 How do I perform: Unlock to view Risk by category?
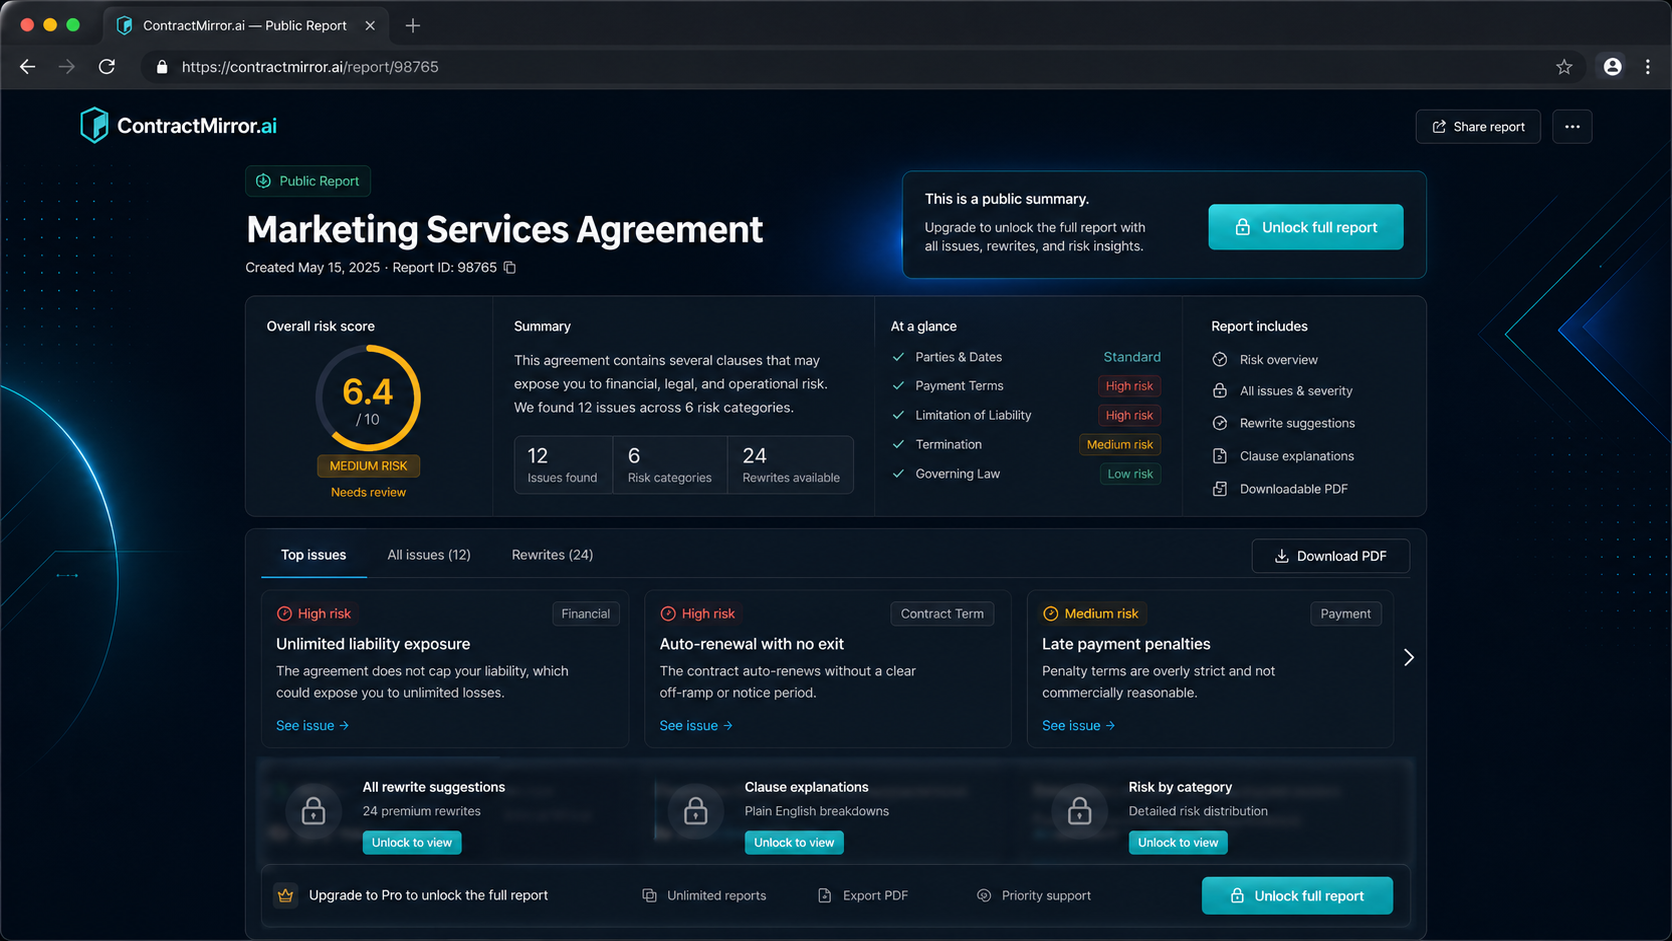pyautogui.click(x=1178, y=843)
